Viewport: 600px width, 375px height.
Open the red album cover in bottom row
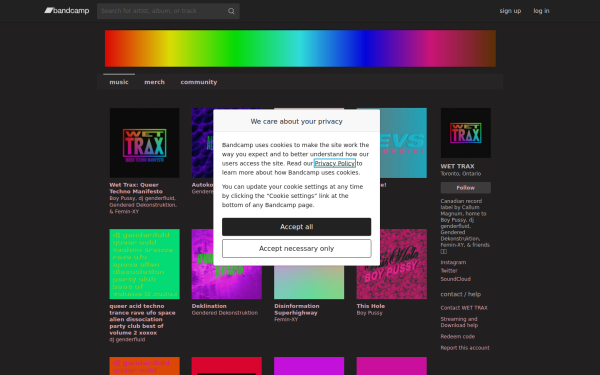[x=227, y=366]
